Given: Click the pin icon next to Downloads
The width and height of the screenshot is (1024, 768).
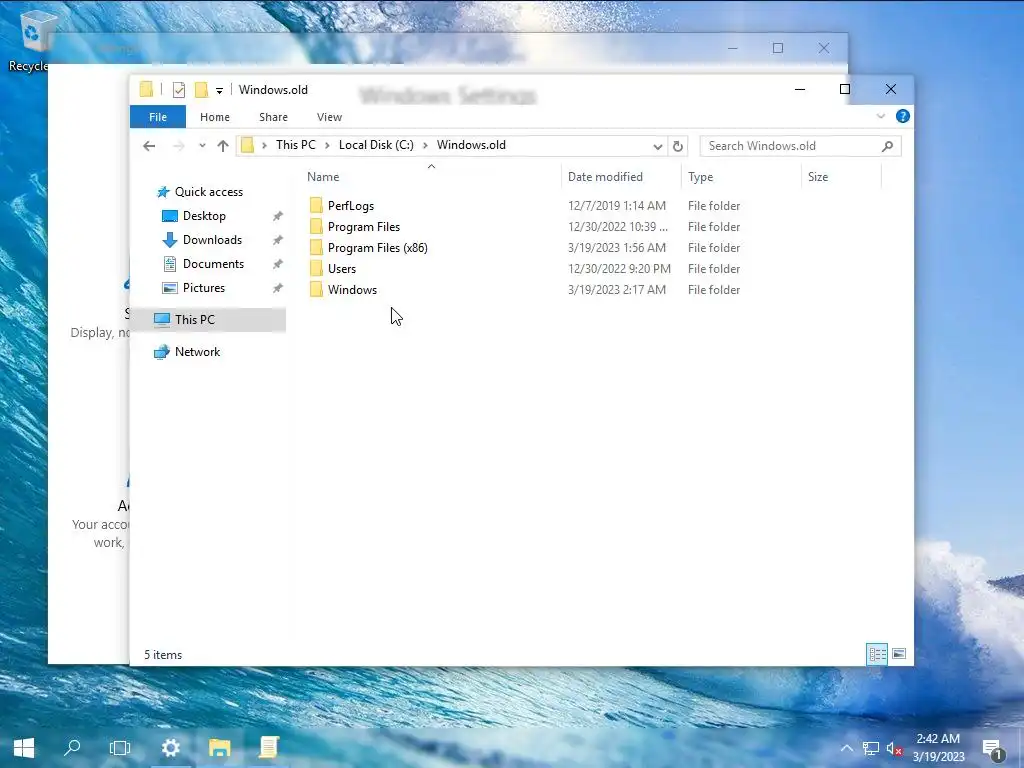Looking at the screenshot, I should 278,240.
